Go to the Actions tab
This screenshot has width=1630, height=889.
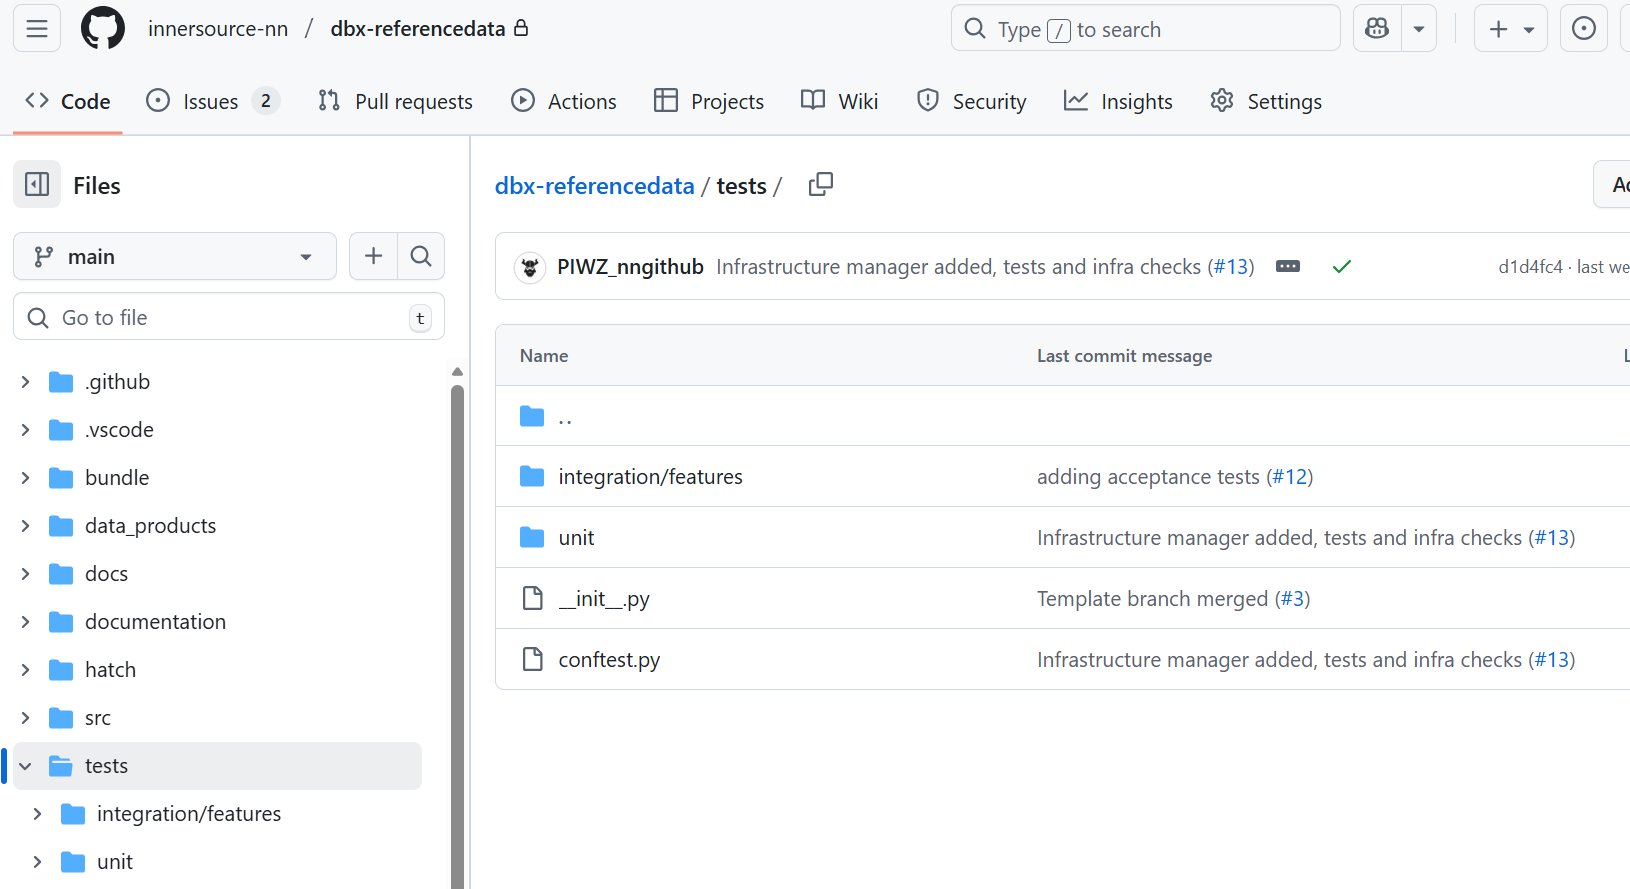[x=564, y=101]
